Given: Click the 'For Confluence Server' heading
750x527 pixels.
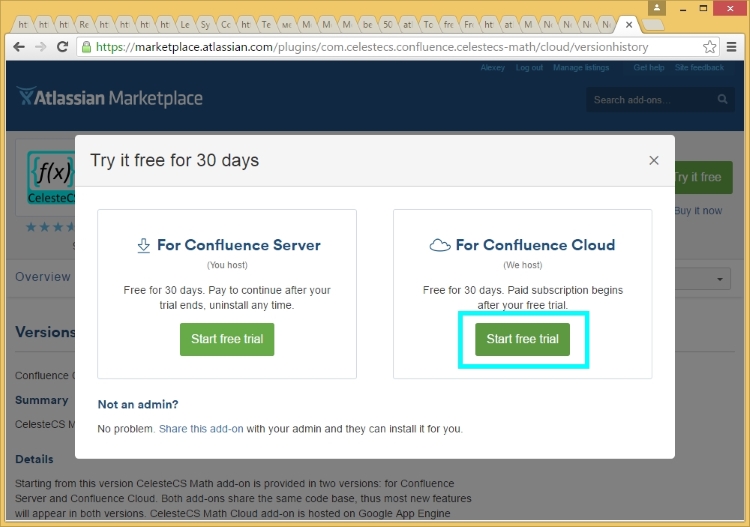Looking at the screenshot, I should point(239,245).
